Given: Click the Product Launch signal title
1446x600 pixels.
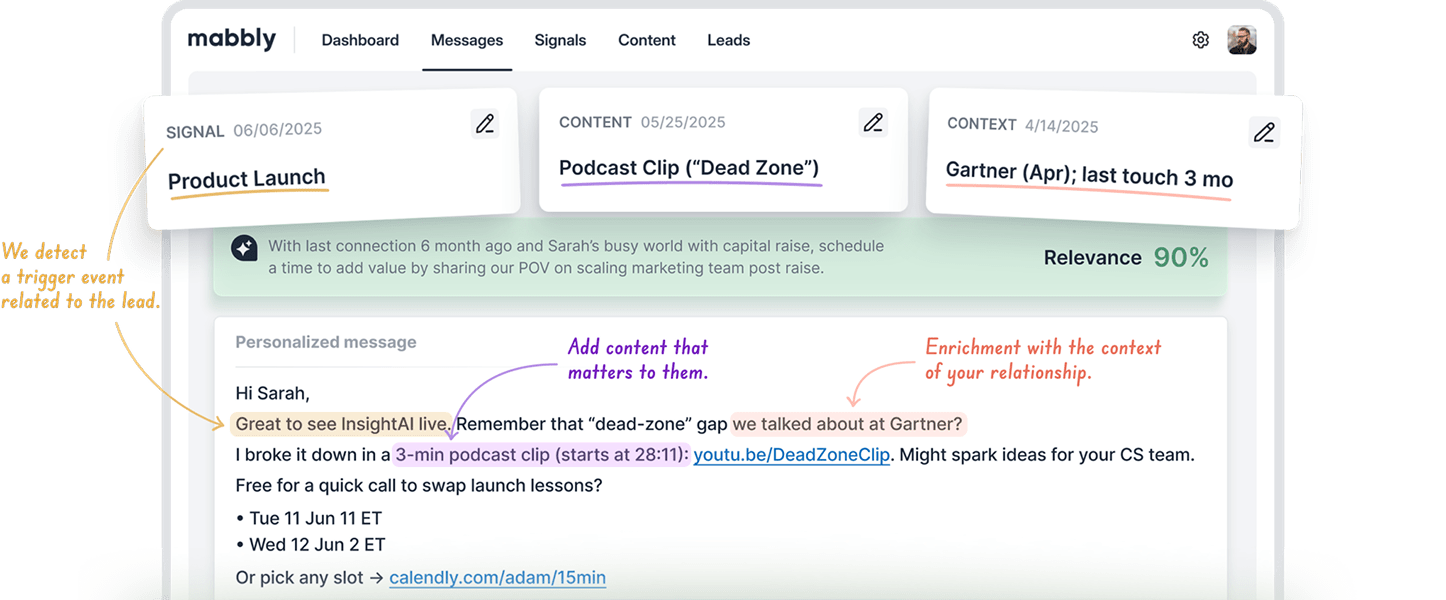Looking at the screenshot, I should click(x=246, y=180).
